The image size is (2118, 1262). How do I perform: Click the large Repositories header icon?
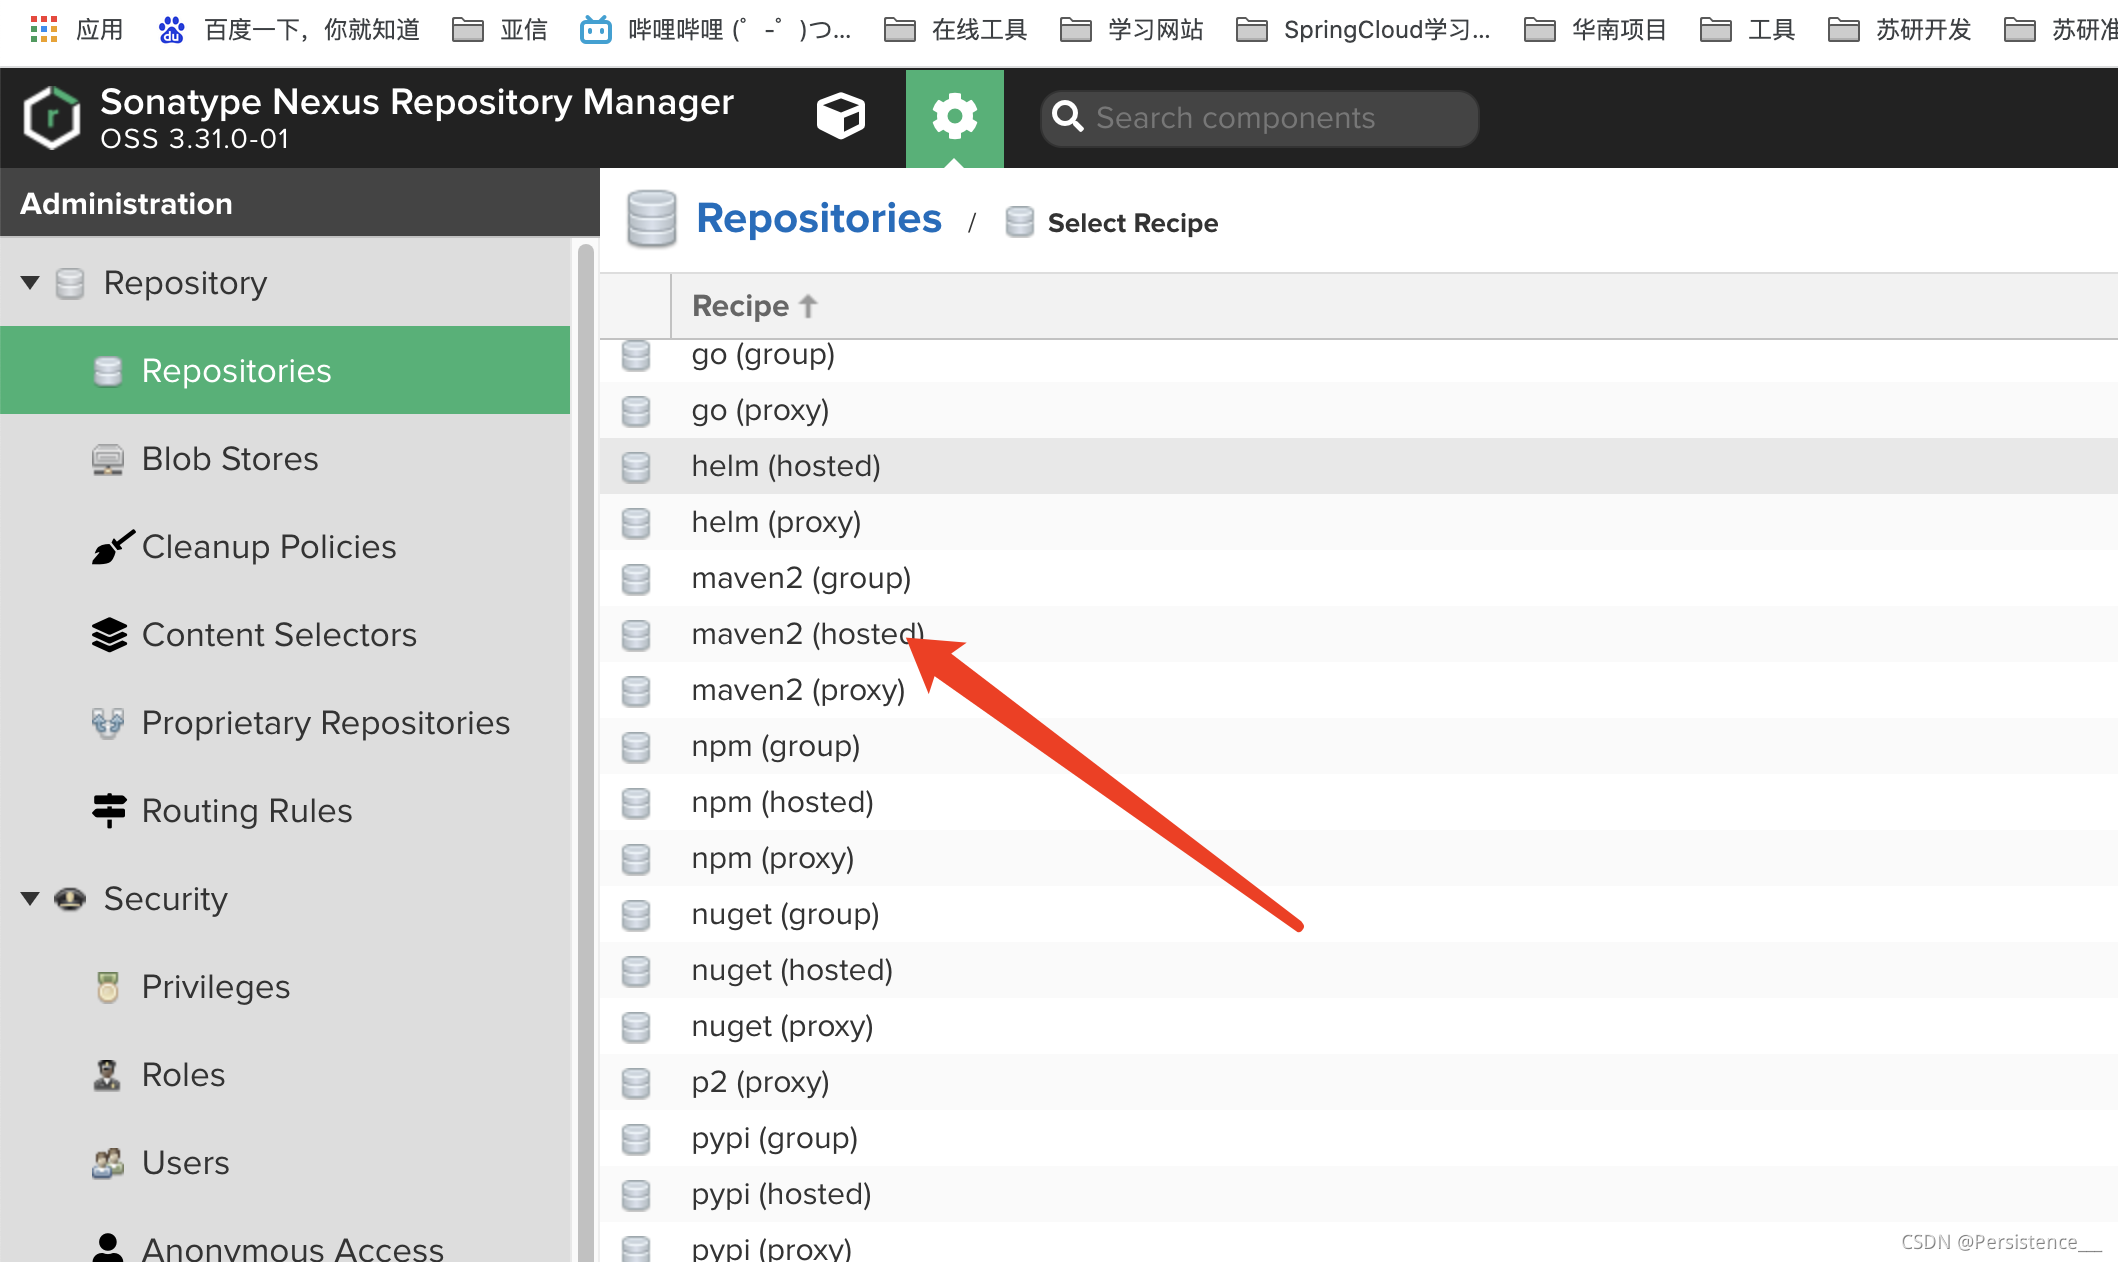[x=652, y=218]
